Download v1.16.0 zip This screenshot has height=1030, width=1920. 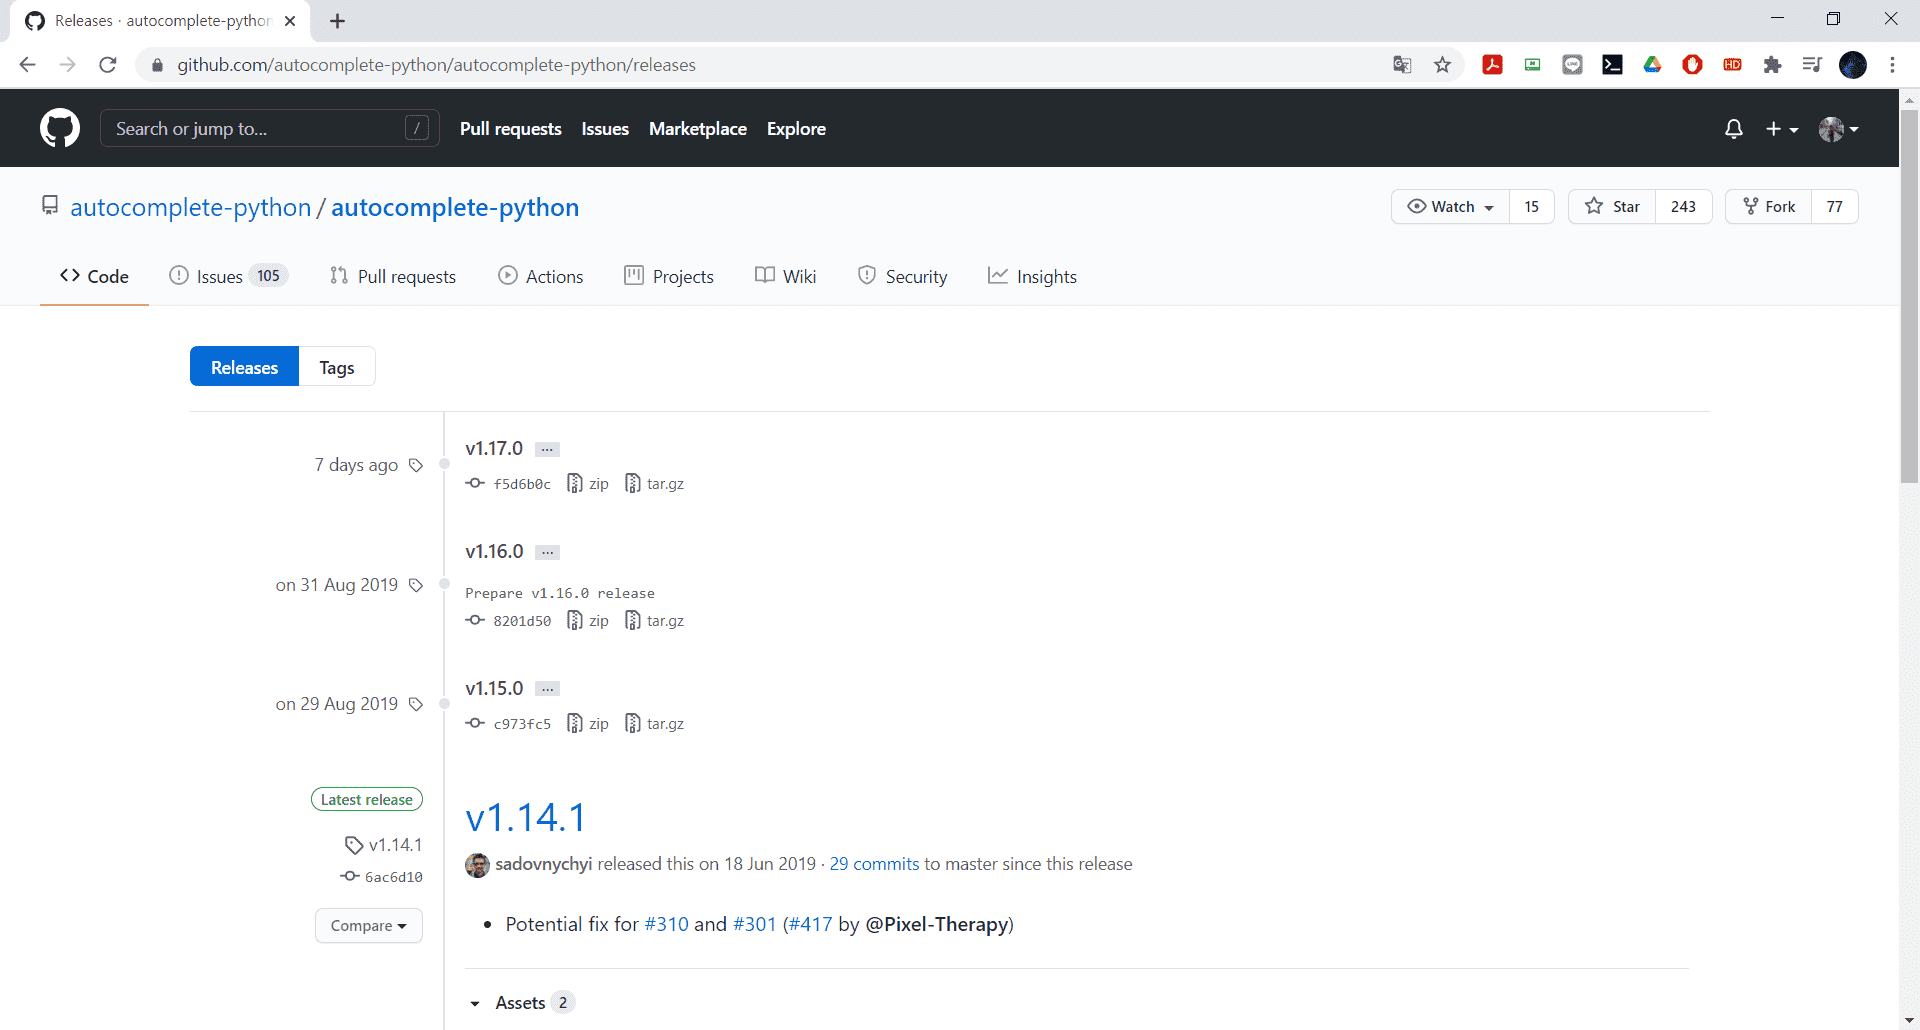(588, 621)
